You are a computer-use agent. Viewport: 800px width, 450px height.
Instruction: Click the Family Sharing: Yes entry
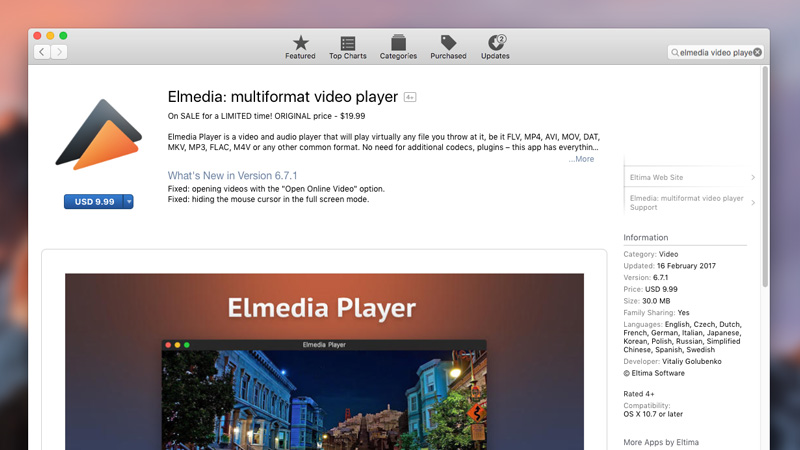[x=656, y=313]
